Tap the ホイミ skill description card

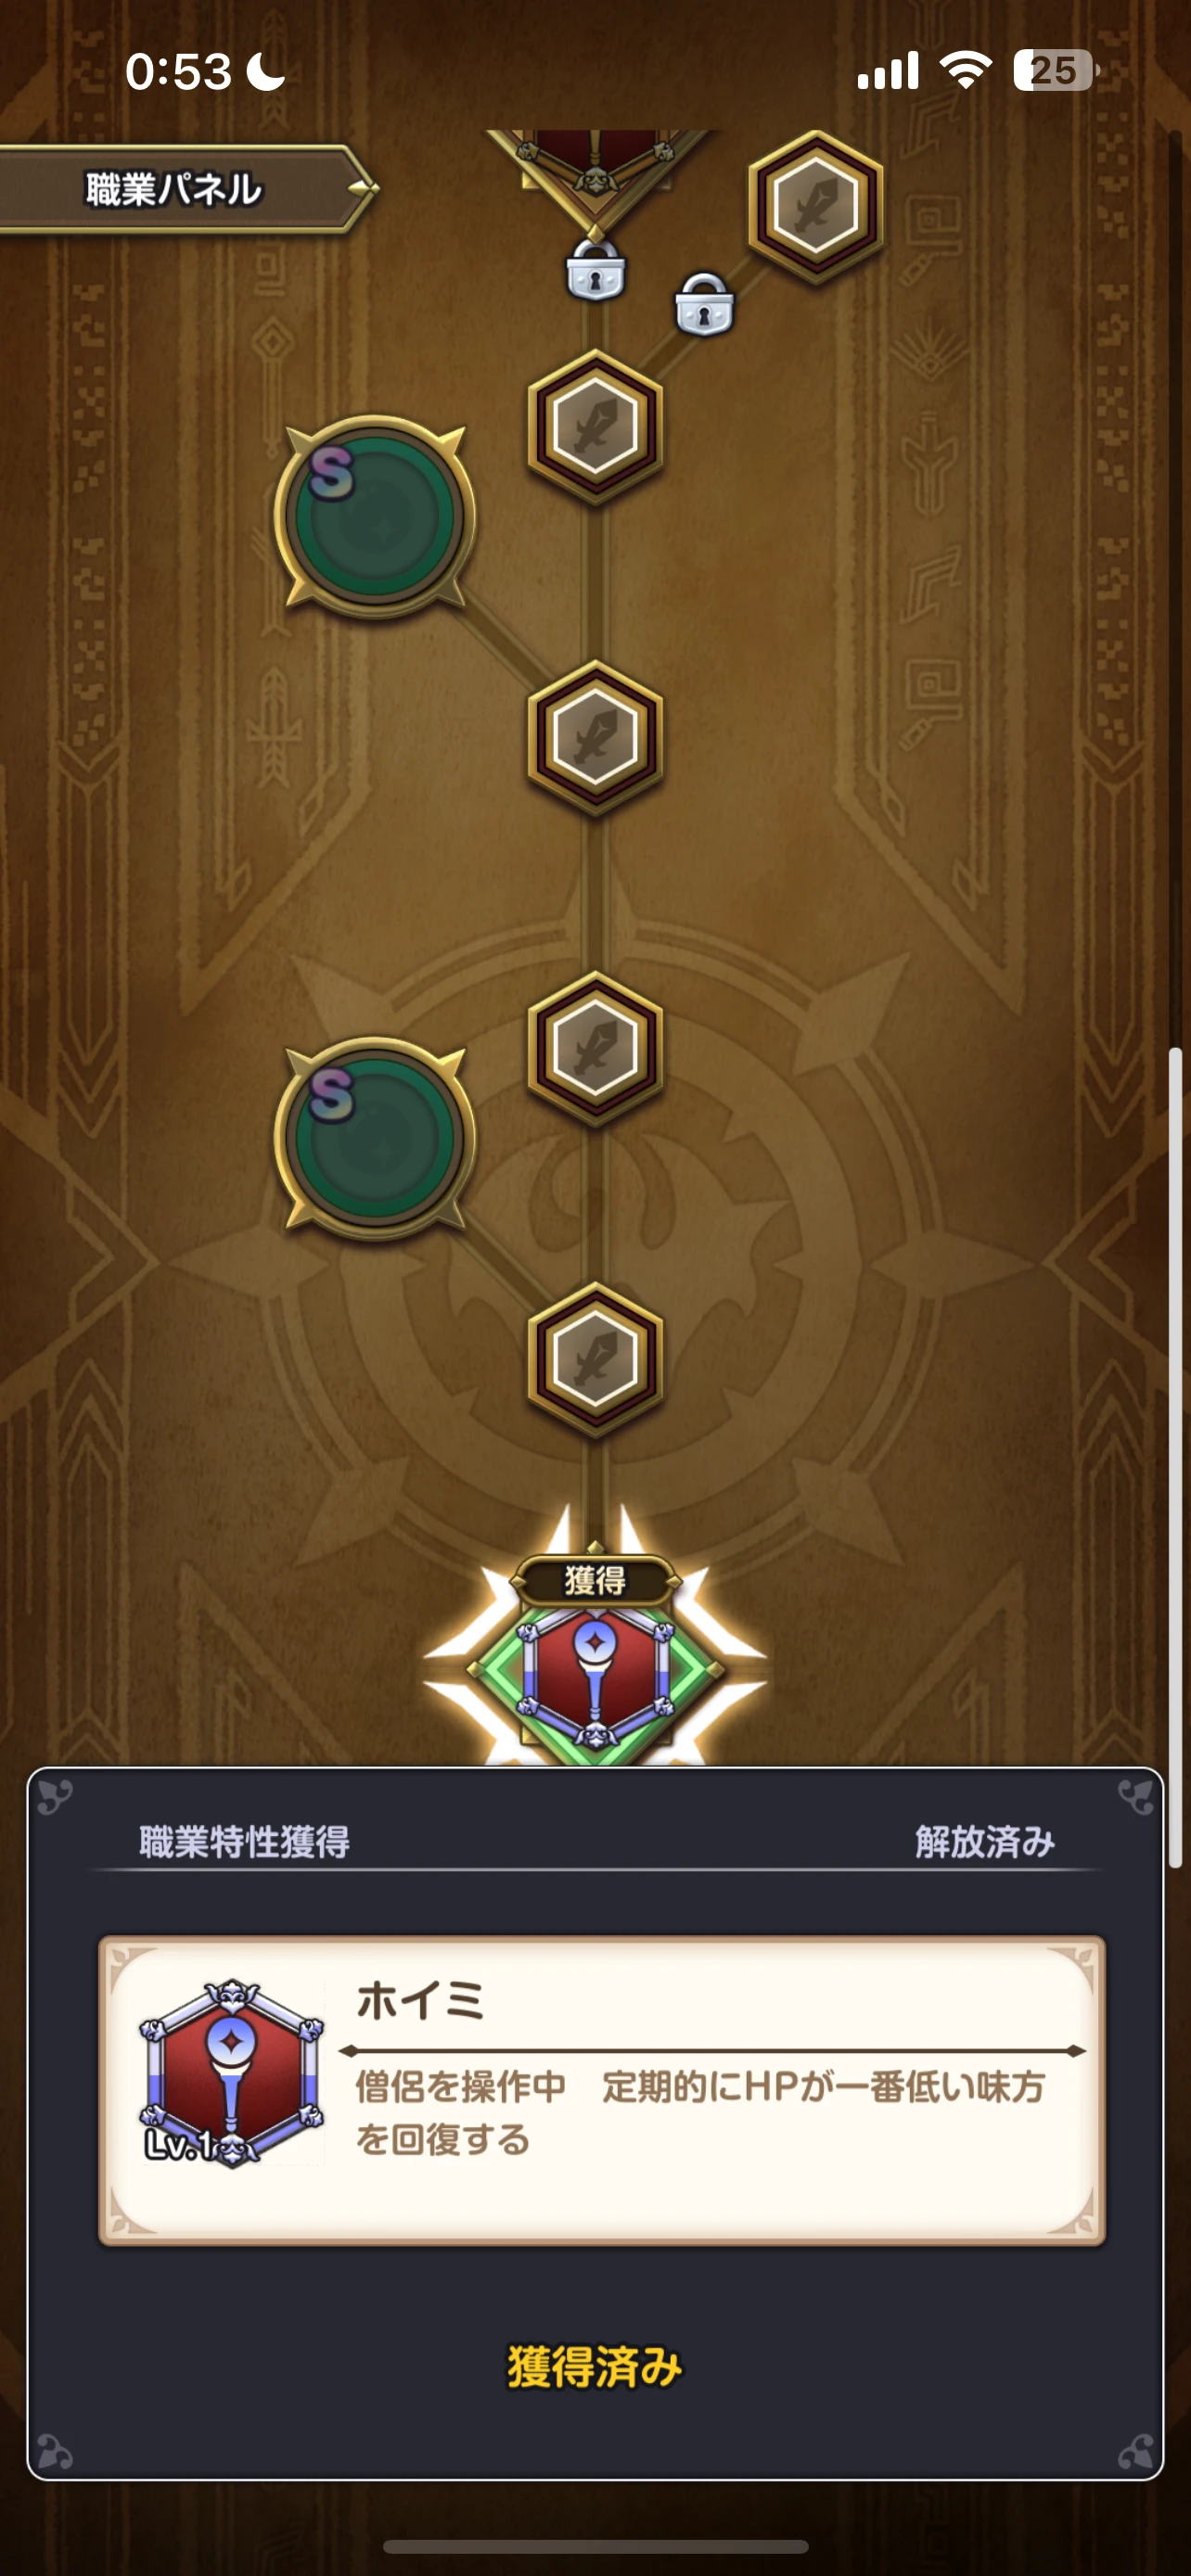point(601,2090)
